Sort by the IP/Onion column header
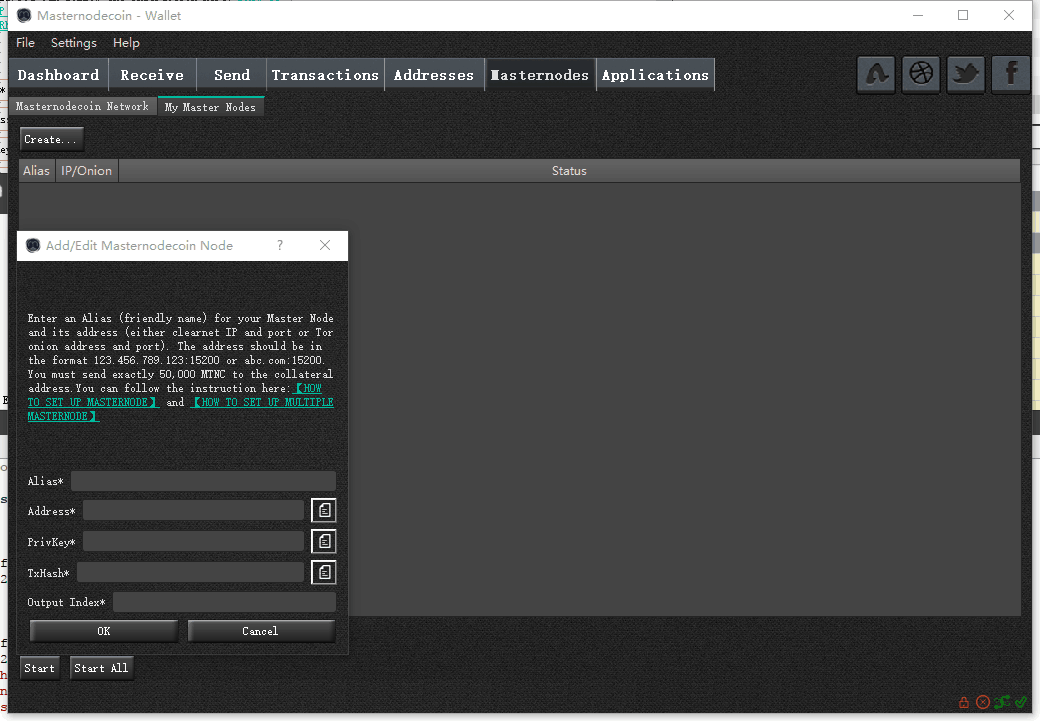This screenshot has height=721, width=1040. (x=86, y=170)
